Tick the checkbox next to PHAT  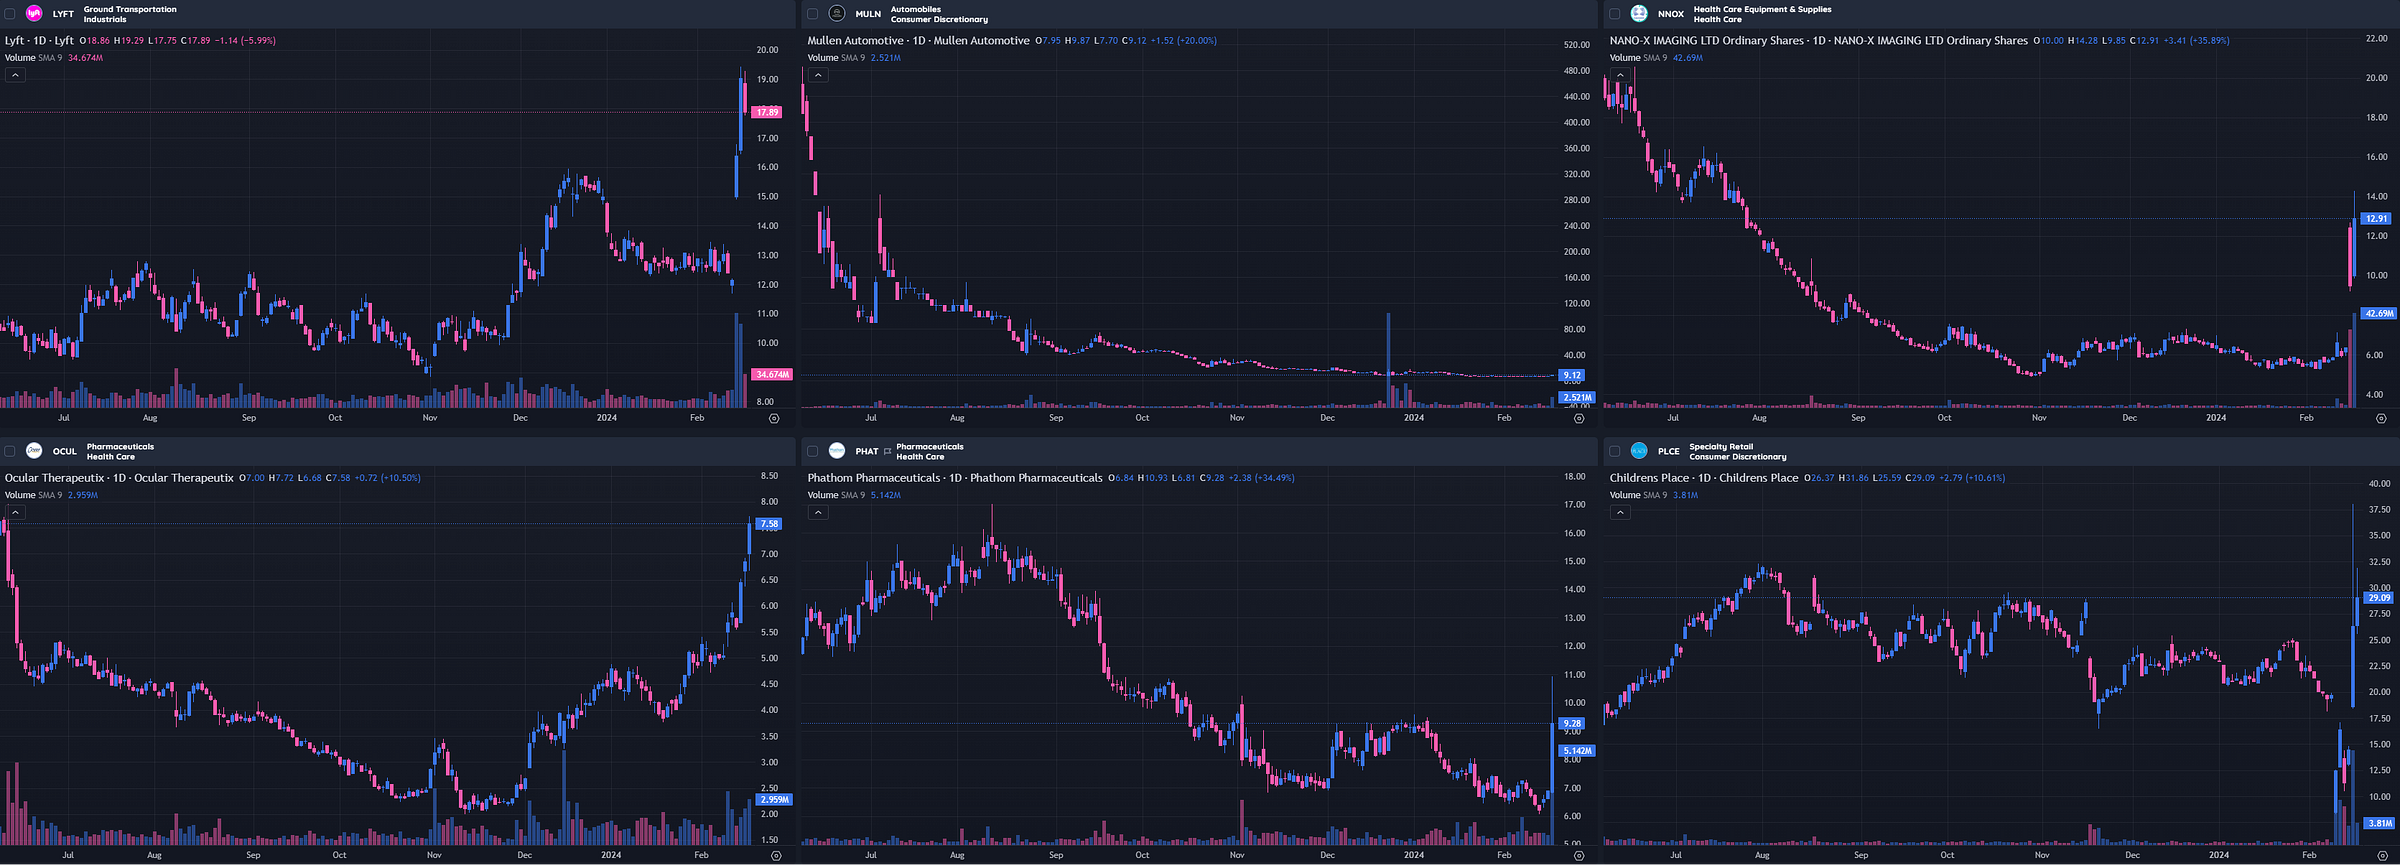coord(812,451)
